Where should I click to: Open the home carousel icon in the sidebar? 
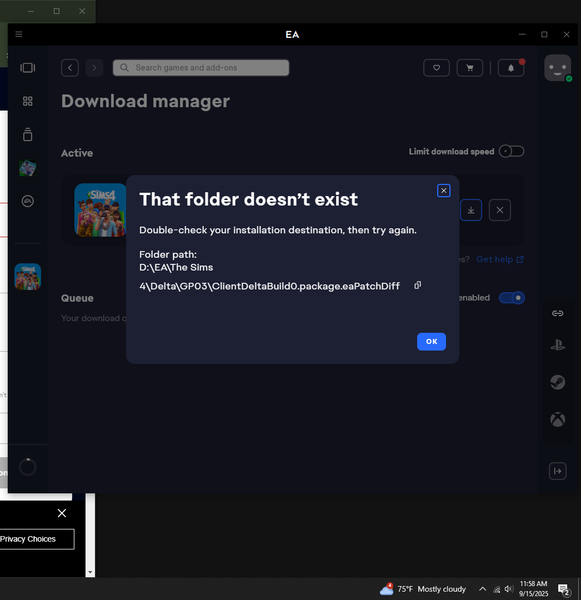28,68
